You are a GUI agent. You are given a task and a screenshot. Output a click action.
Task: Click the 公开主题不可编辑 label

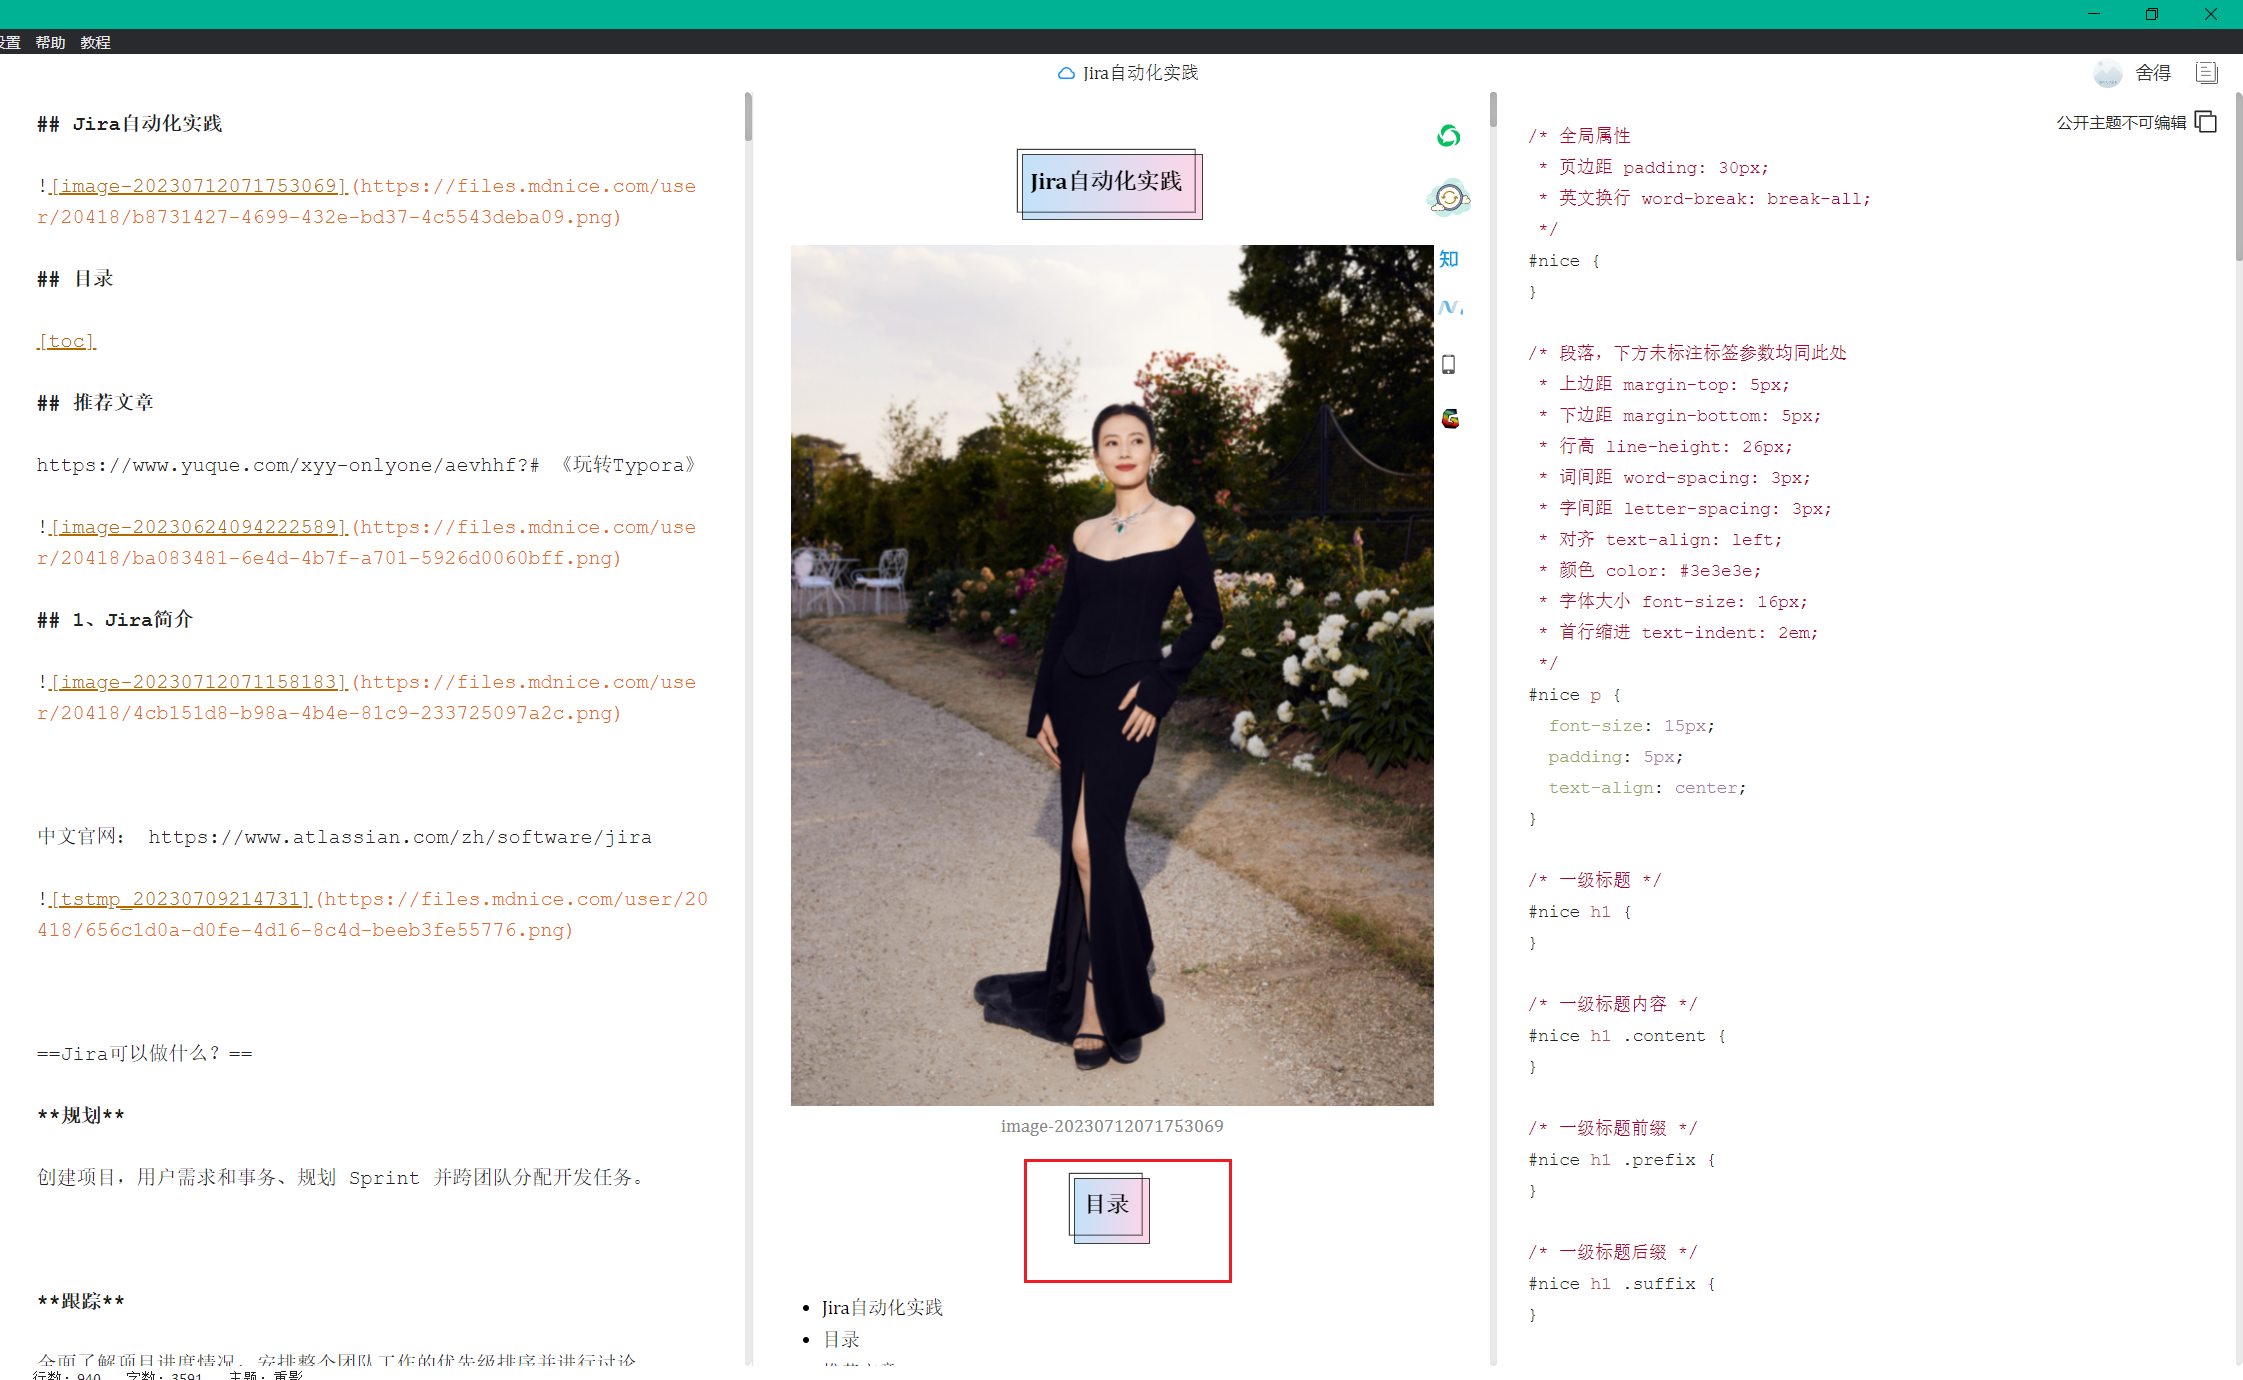tap(2121, 122)
